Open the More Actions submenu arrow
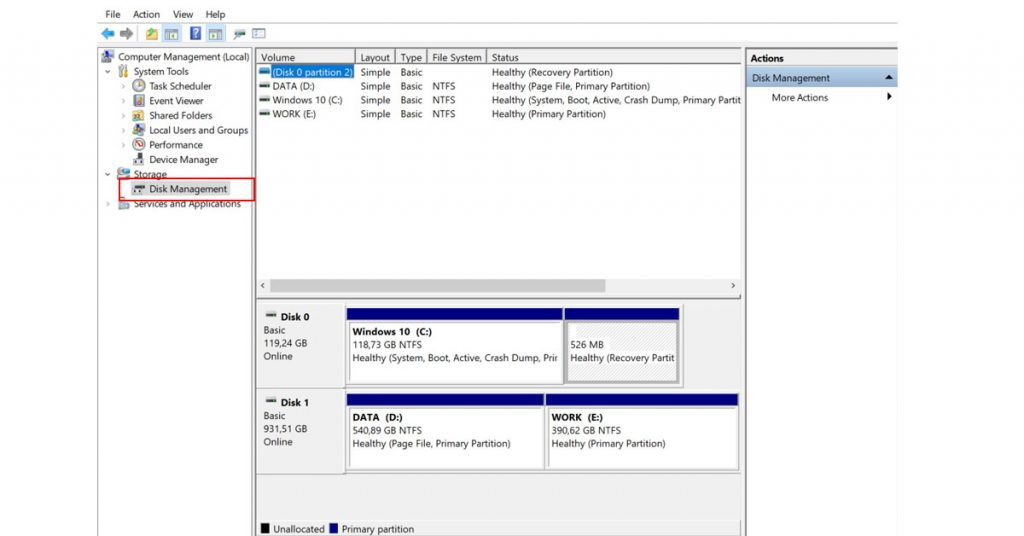 pos(889,97)
